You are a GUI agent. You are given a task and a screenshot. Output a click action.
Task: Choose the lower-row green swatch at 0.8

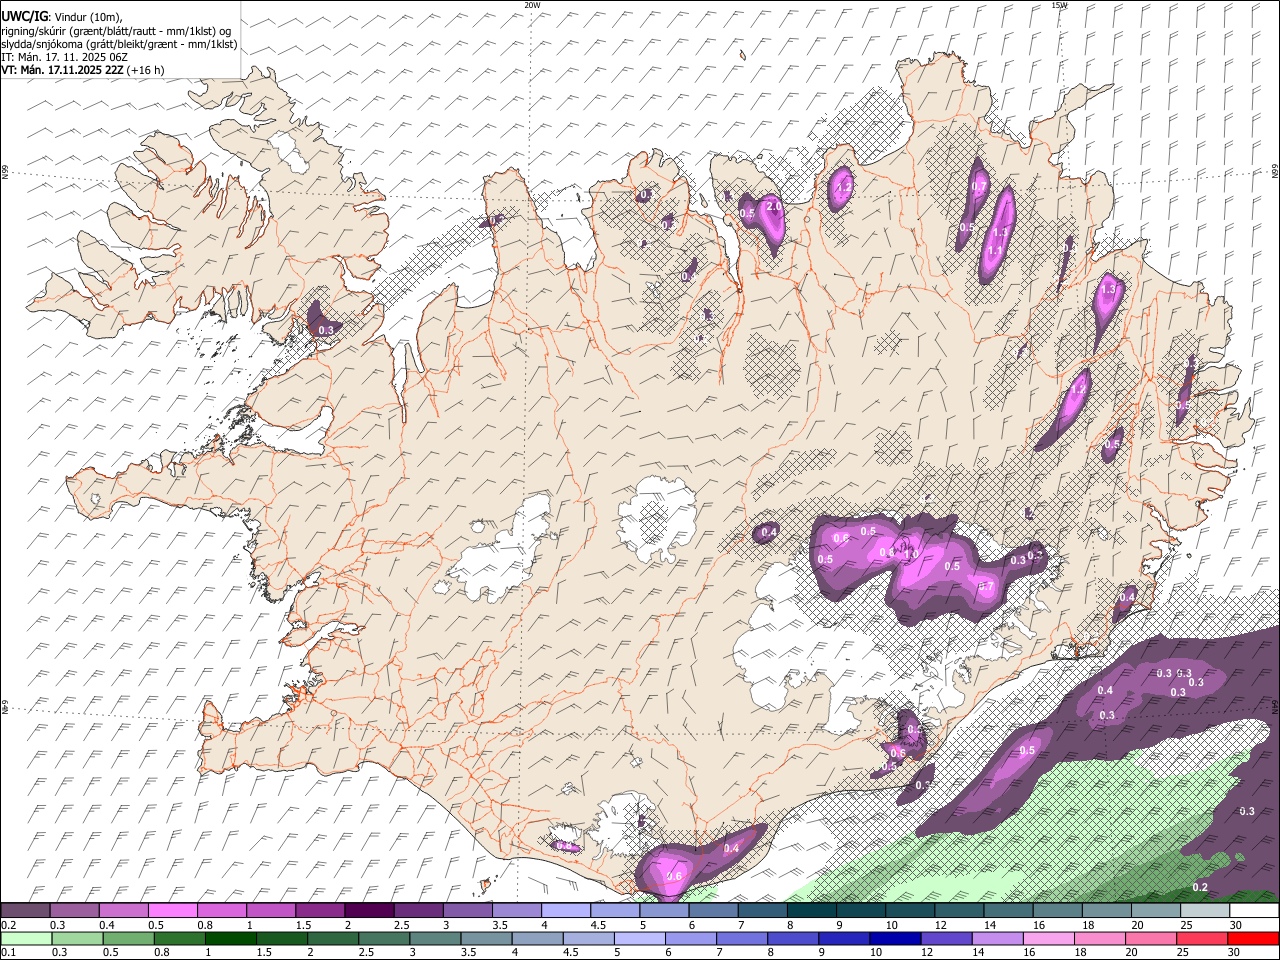tap(180, 938)
